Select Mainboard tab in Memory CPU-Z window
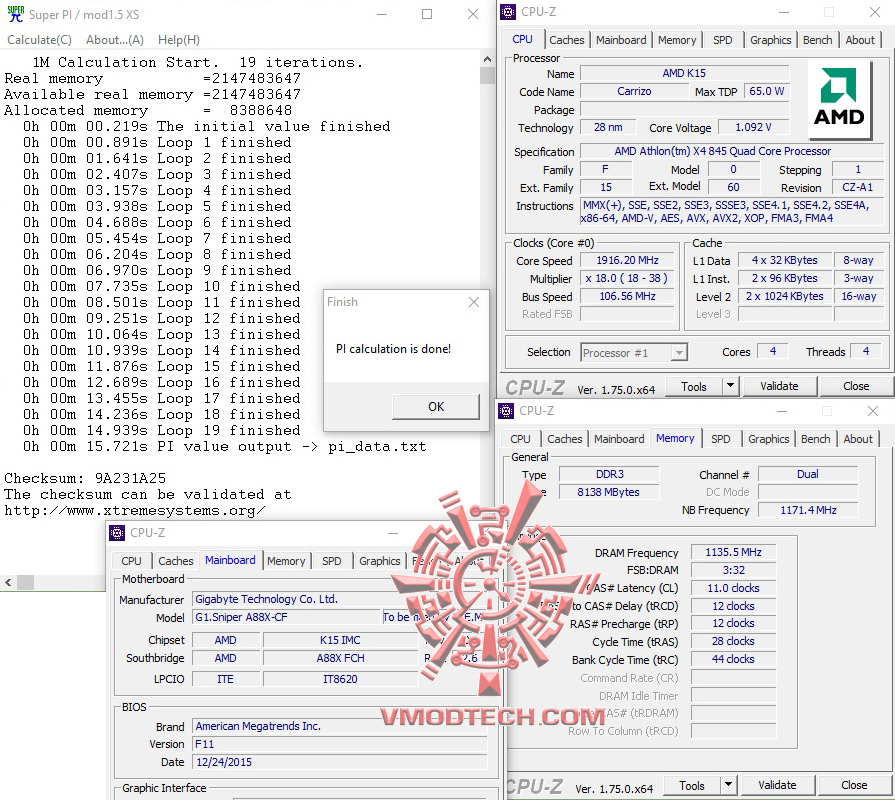Image resolution: width=895 pixels, height=800 pixels. pos(619,439)
